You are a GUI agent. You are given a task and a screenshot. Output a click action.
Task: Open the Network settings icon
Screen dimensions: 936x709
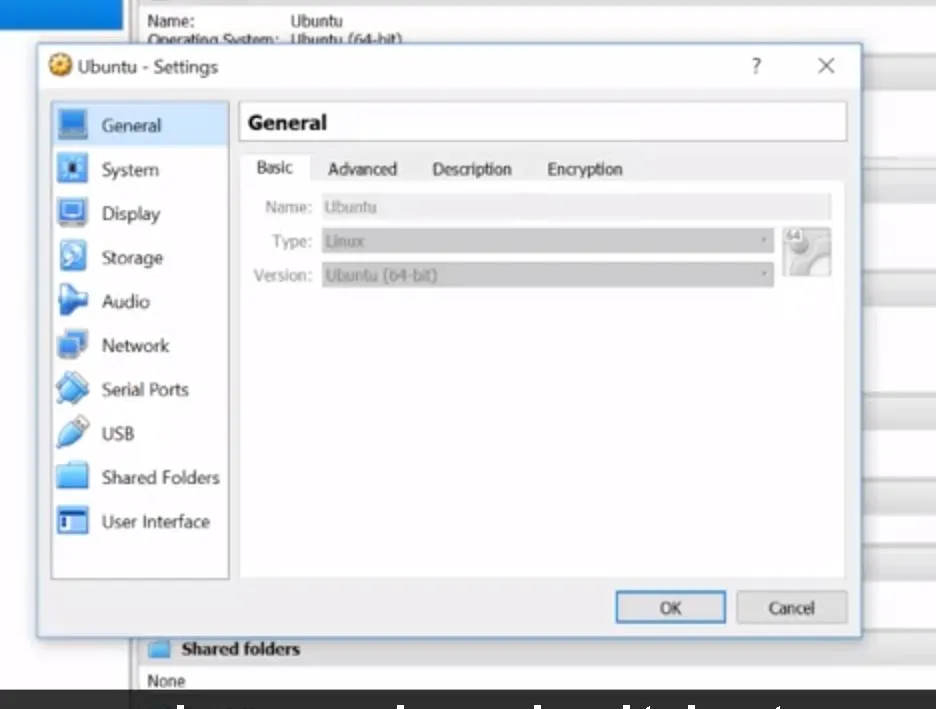click(x=73, y=344)
